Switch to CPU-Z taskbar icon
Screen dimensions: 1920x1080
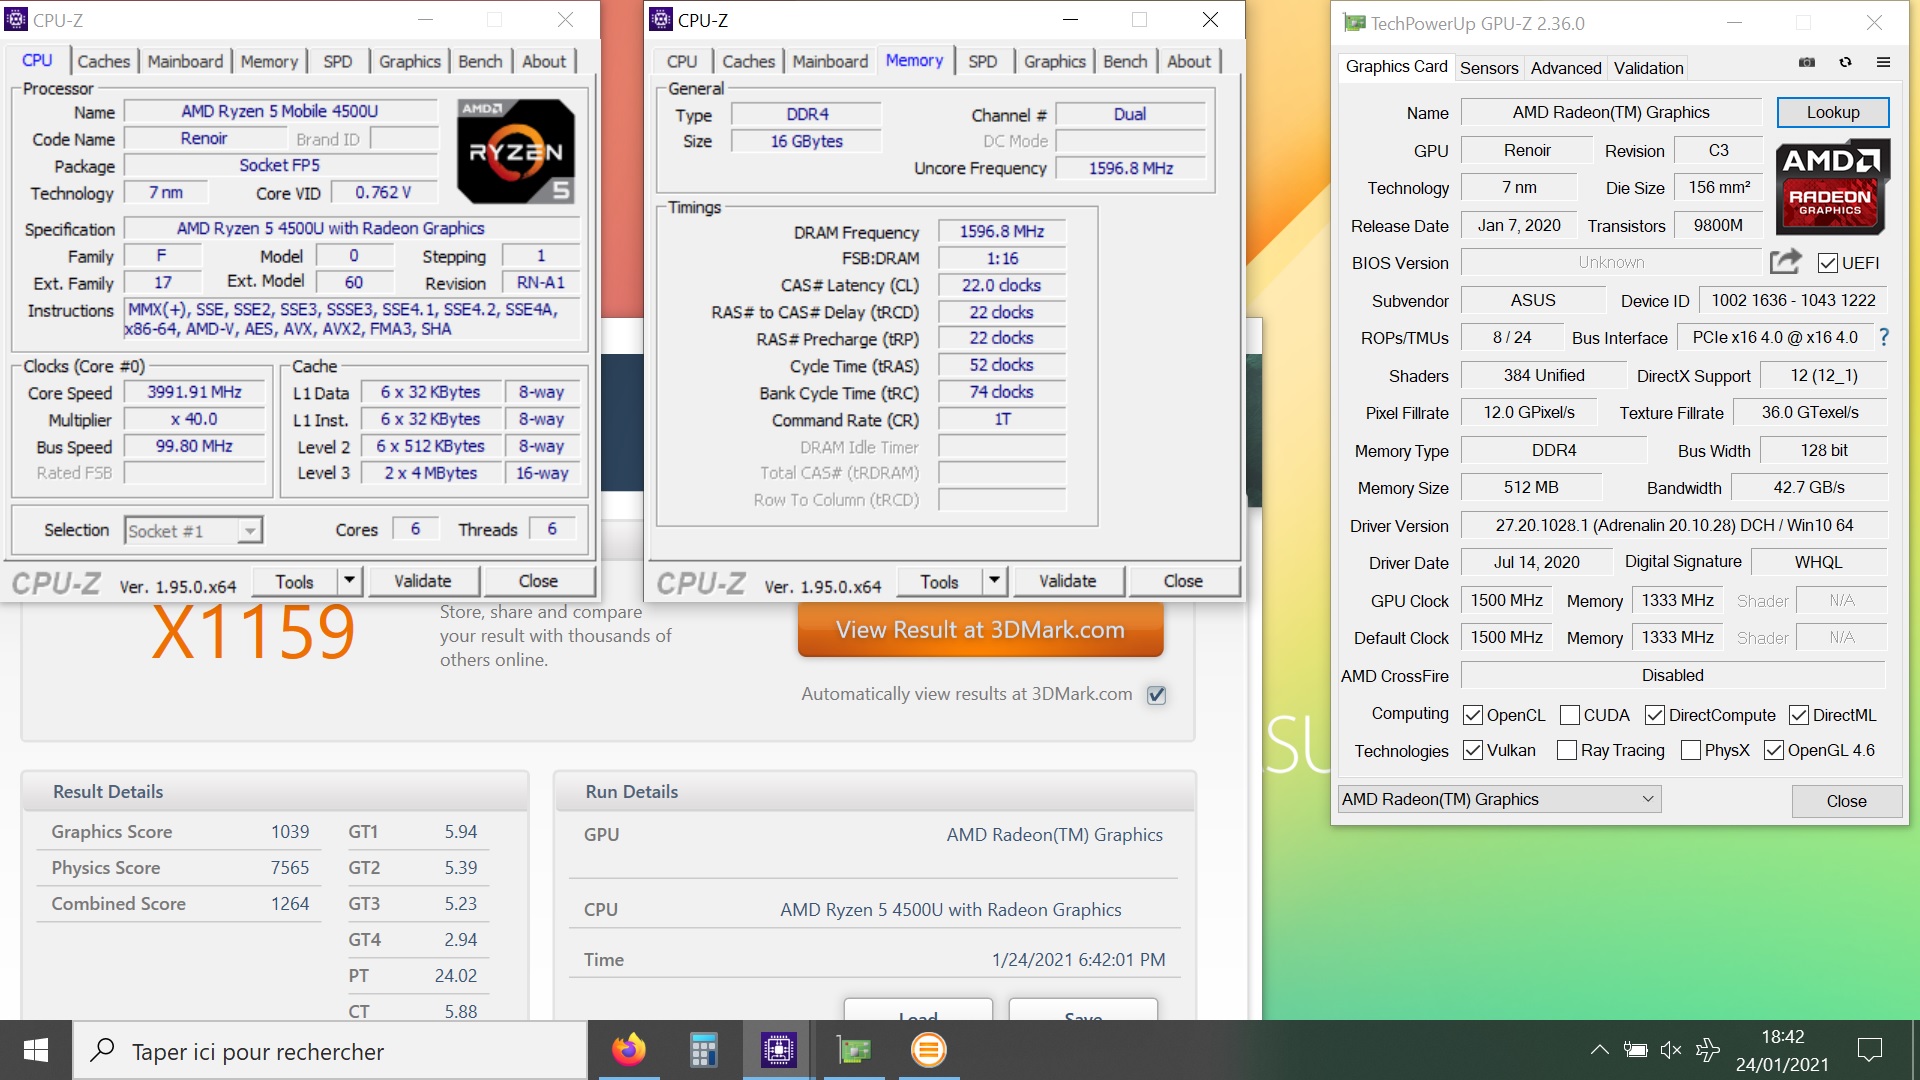pos(778,1050)
